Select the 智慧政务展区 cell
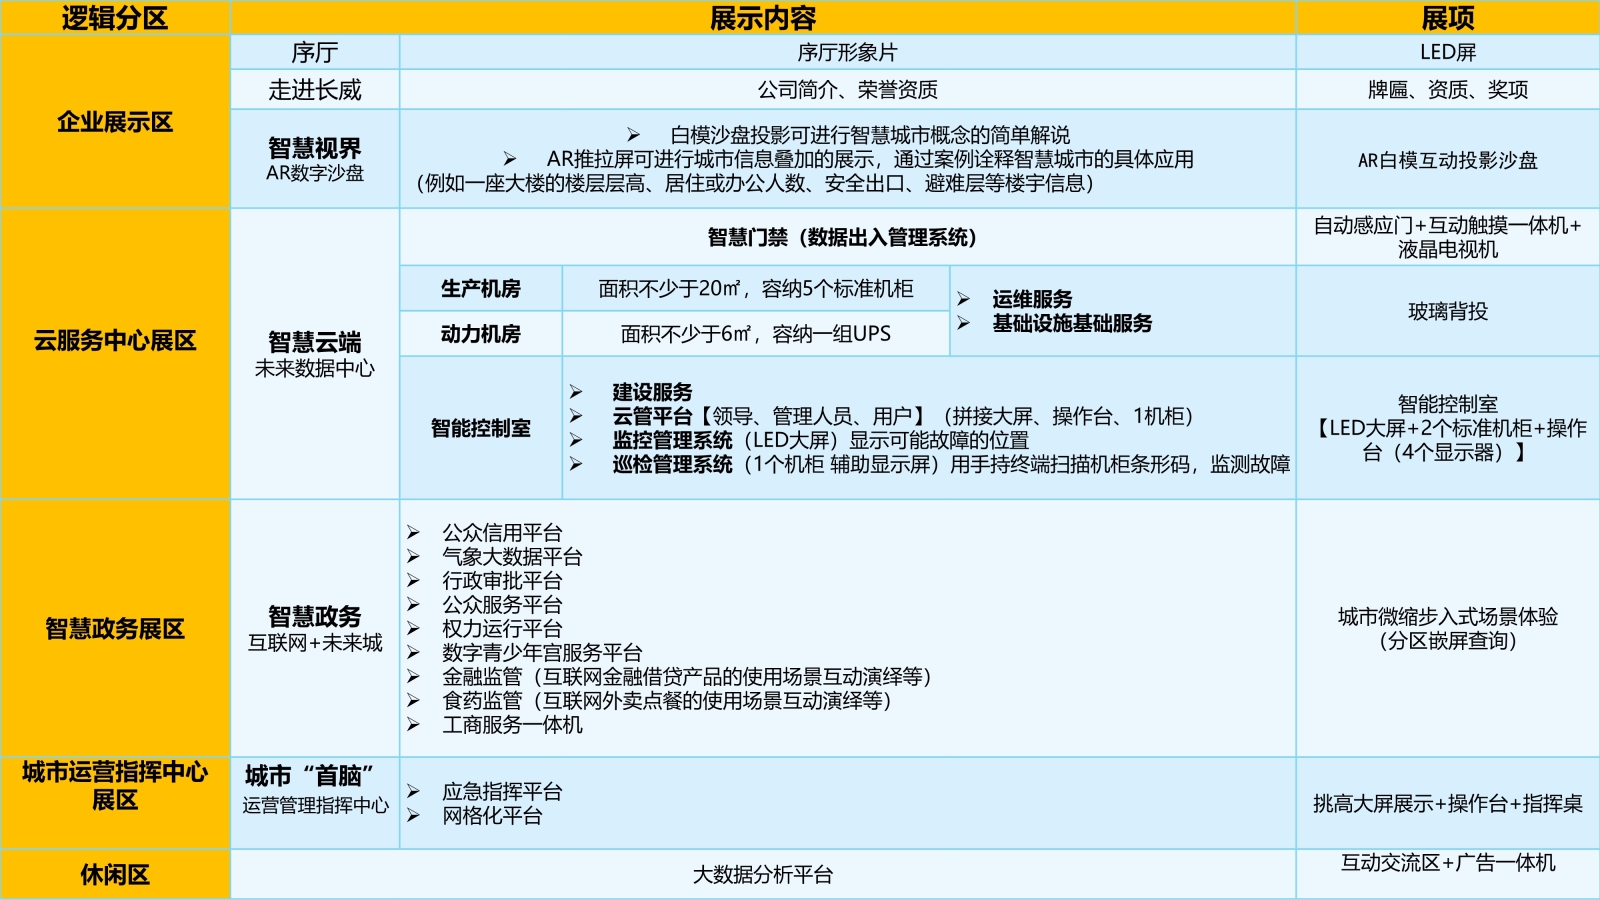The image size is (1600, 900). point(115,628)
